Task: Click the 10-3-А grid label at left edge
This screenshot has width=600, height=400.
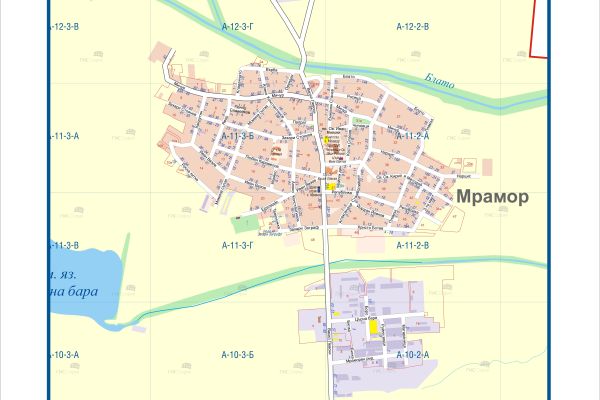Action: tap(64, 355)
